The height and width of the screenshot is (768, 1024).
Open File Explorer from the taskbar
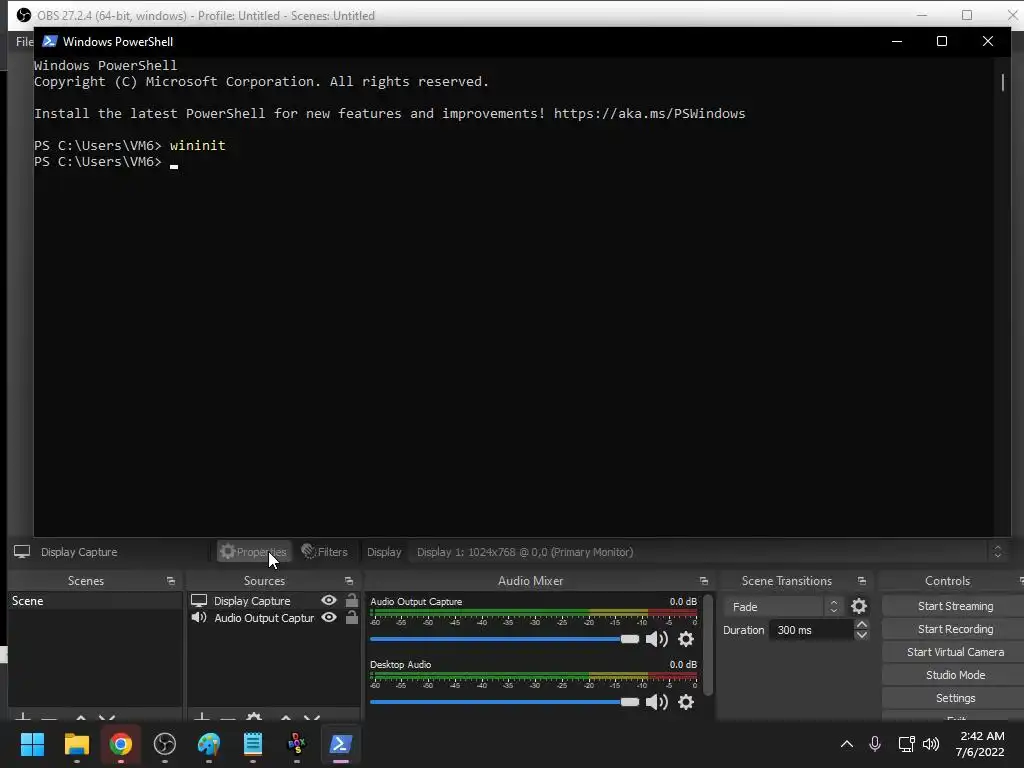click(76, 744)
